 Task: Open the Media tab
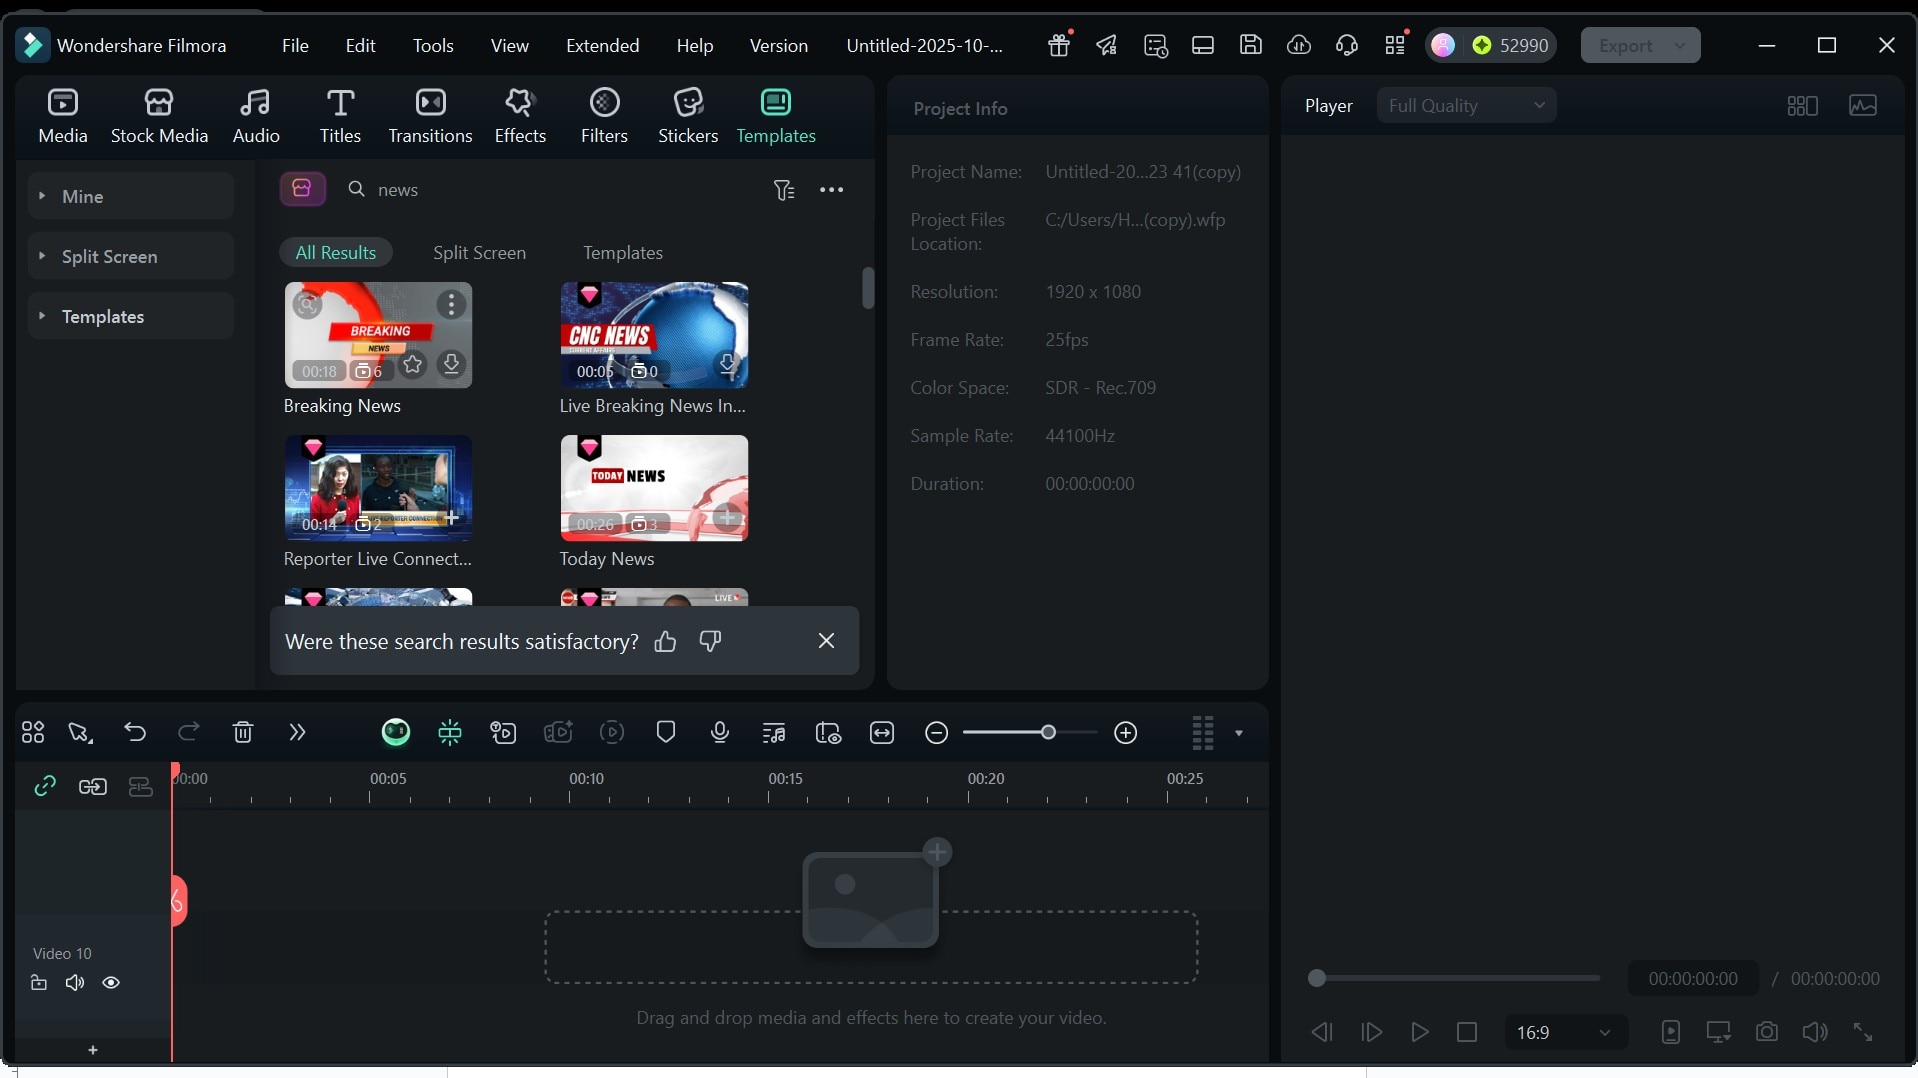63,116
